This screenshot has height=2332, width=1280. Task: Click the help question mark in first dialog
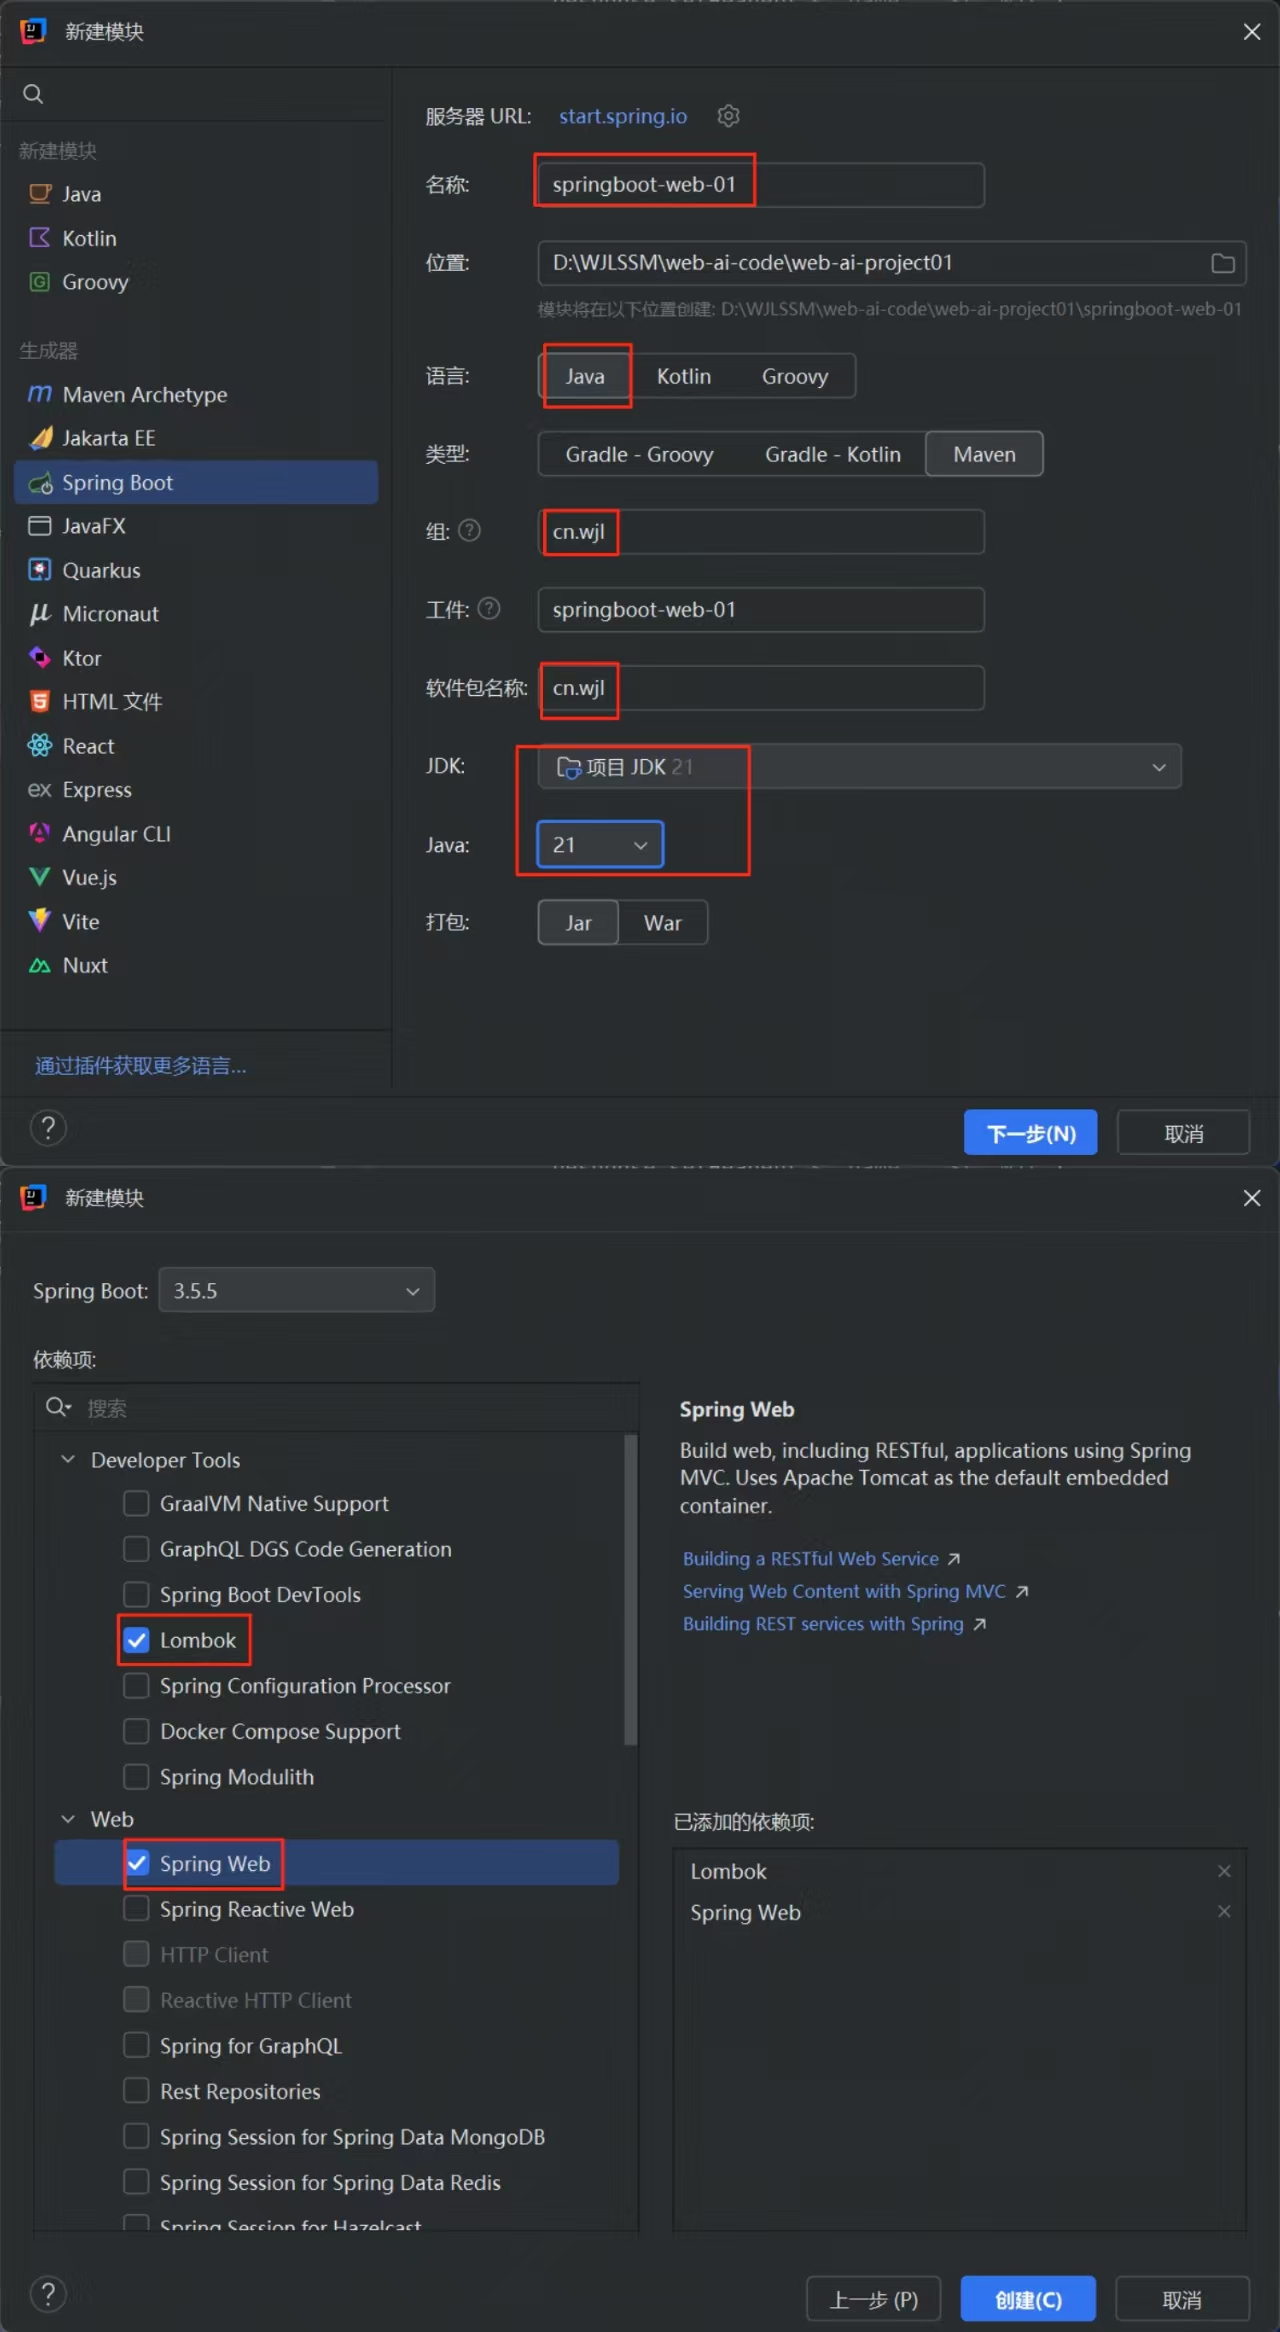point(48,1128)
